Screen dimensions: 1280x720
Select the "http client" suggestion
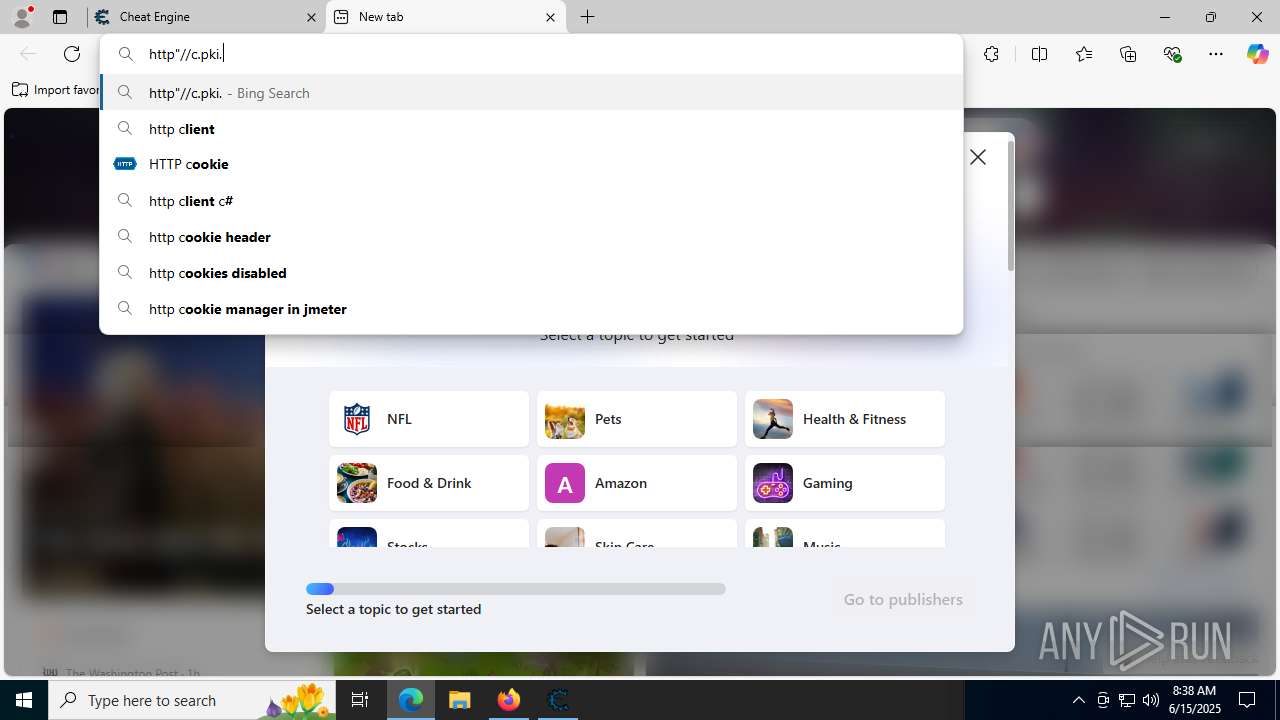531,129
